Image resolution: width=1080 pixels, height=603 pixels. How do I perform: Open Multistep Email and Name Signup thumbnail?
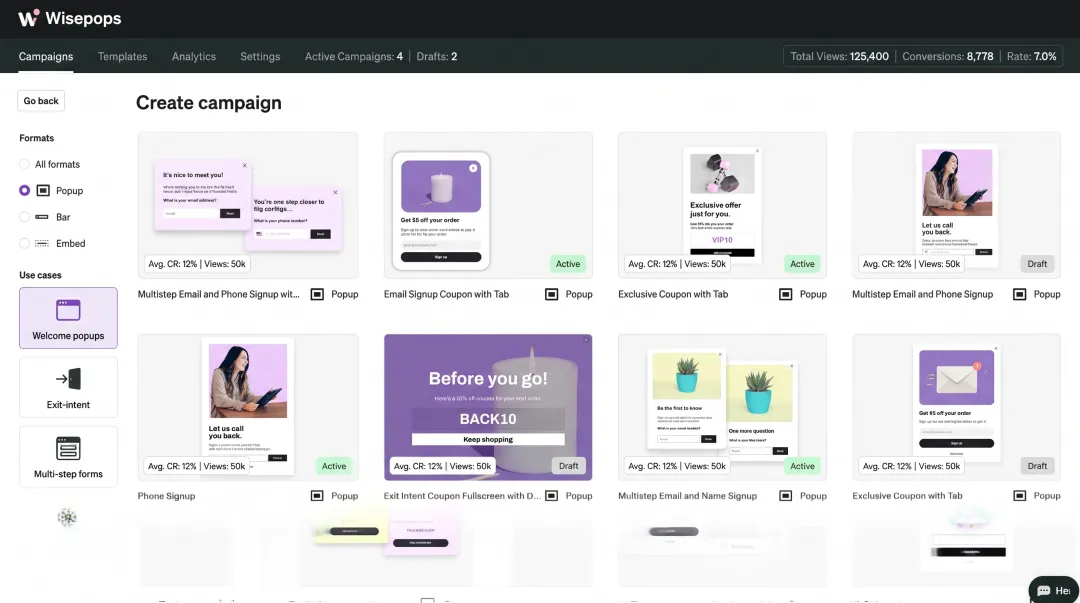click(x=722, y=407)
